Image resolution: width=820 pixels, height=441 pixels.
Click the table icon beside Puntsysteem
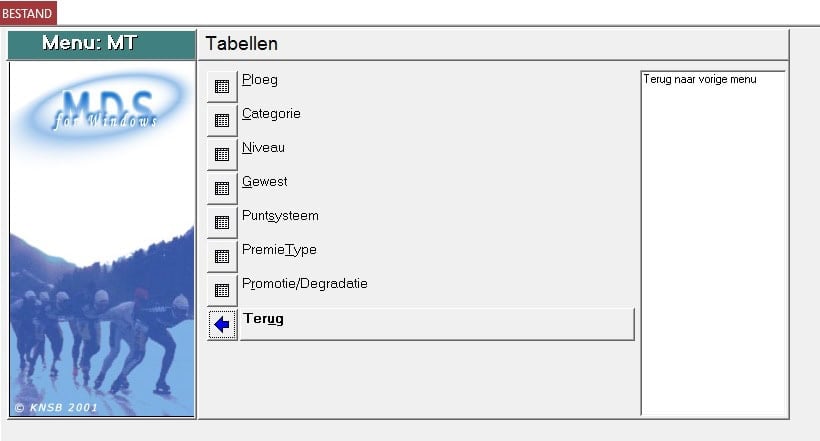(x=222, y=222)
